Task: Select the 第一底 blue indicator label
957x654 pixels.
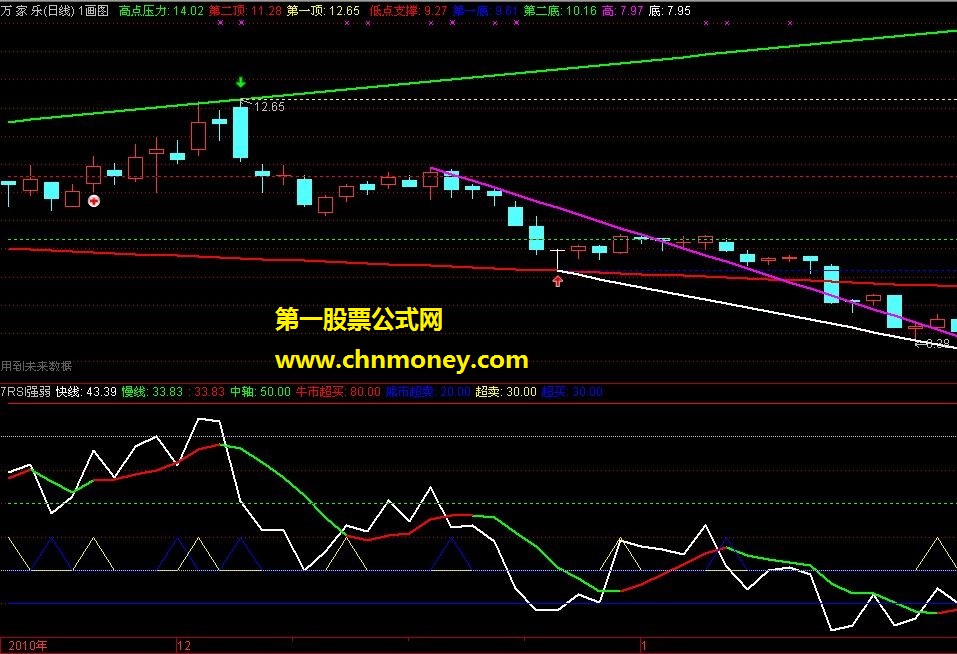Action: pos(485,10)
